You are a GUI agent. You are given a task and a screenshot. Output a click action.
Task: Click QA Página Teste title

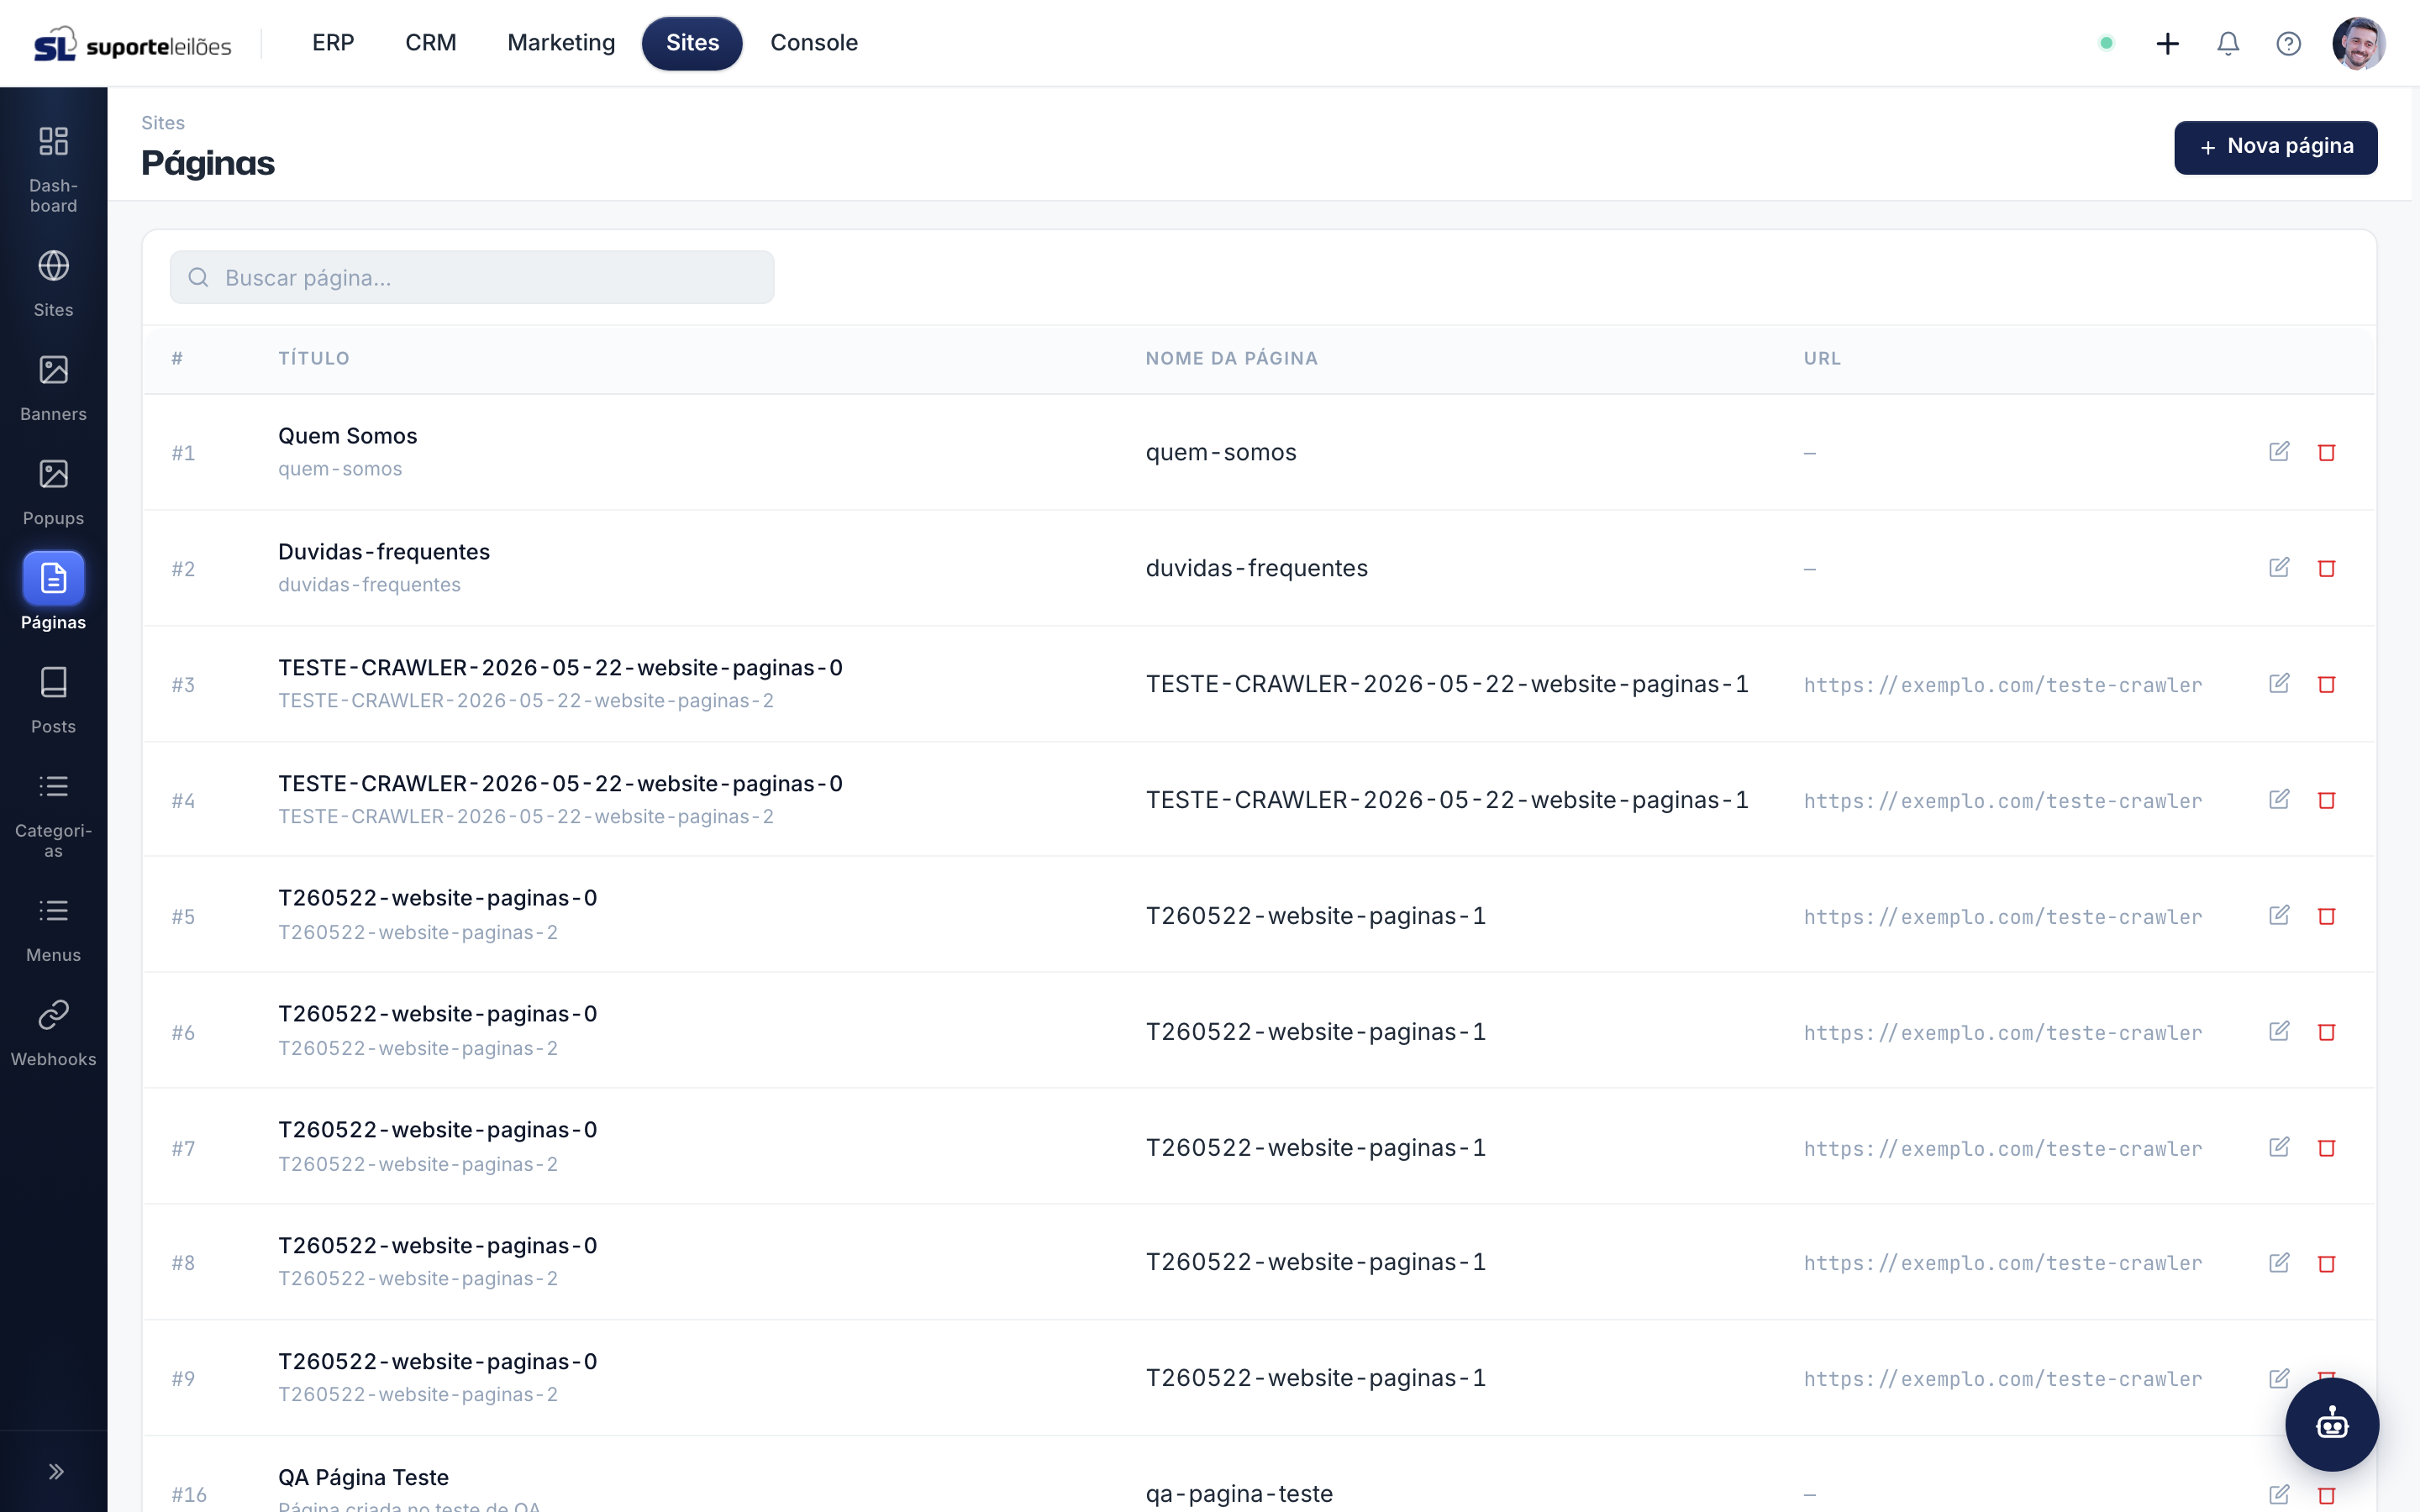(363, 1477)
